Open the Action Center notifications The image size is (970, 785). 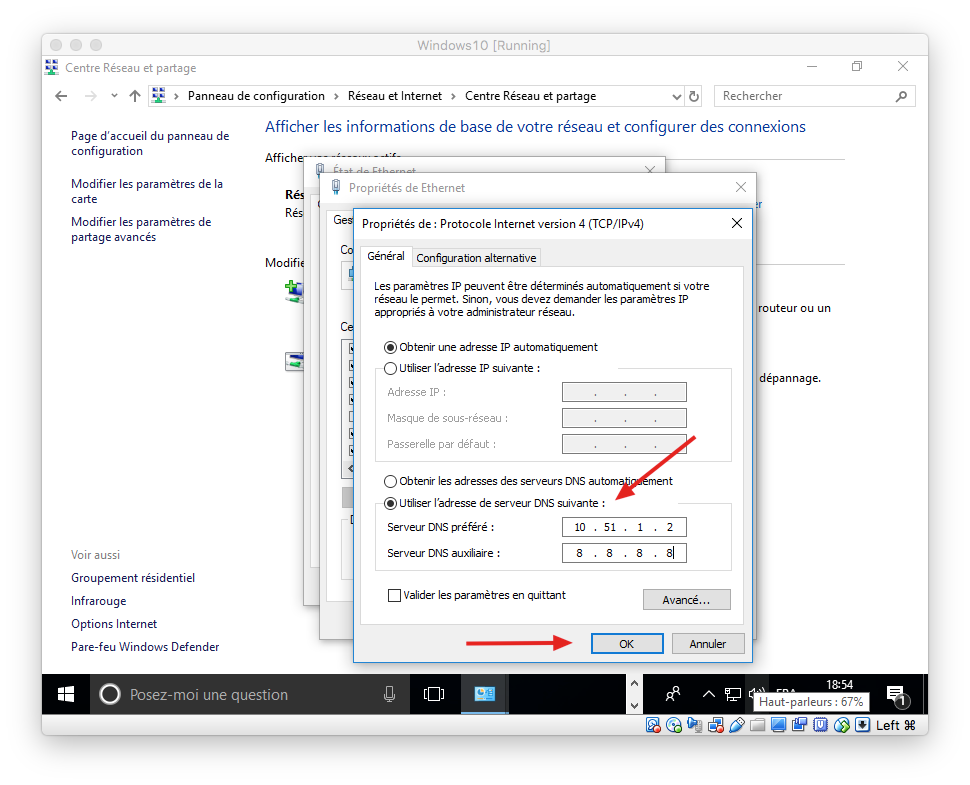click(x=896, y=695)
